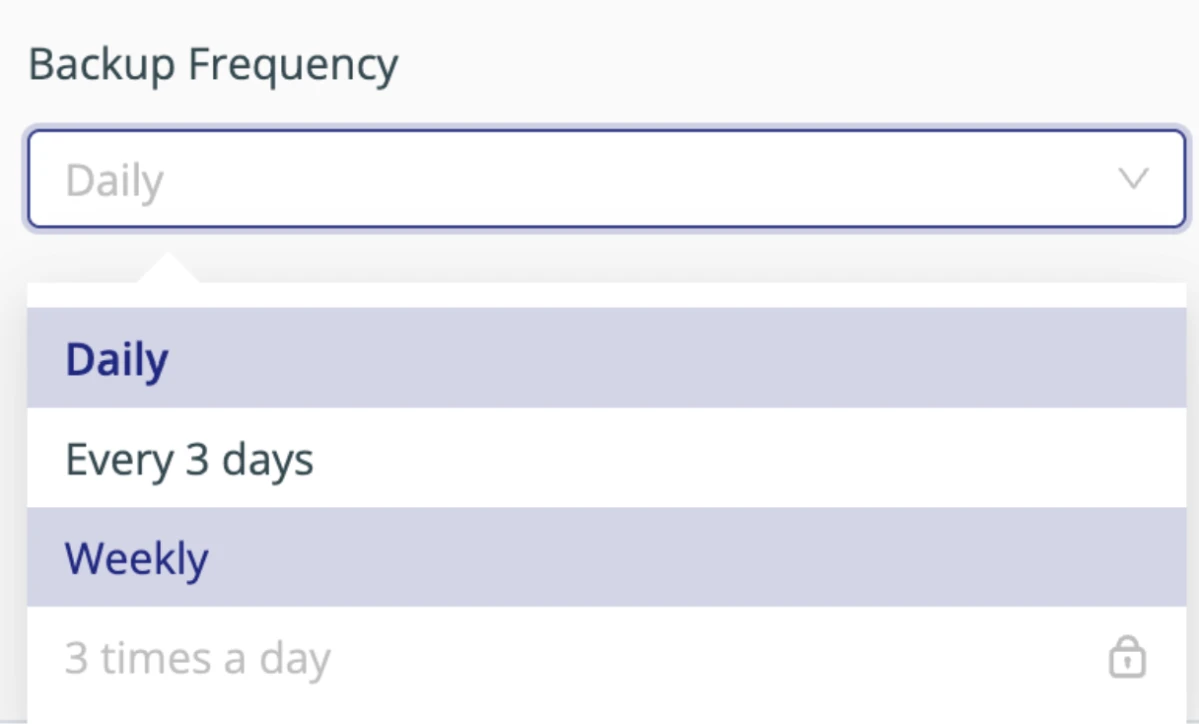Click the greyed 3 times a day text
Screen dimensions: 1199x724
[198, 659]
